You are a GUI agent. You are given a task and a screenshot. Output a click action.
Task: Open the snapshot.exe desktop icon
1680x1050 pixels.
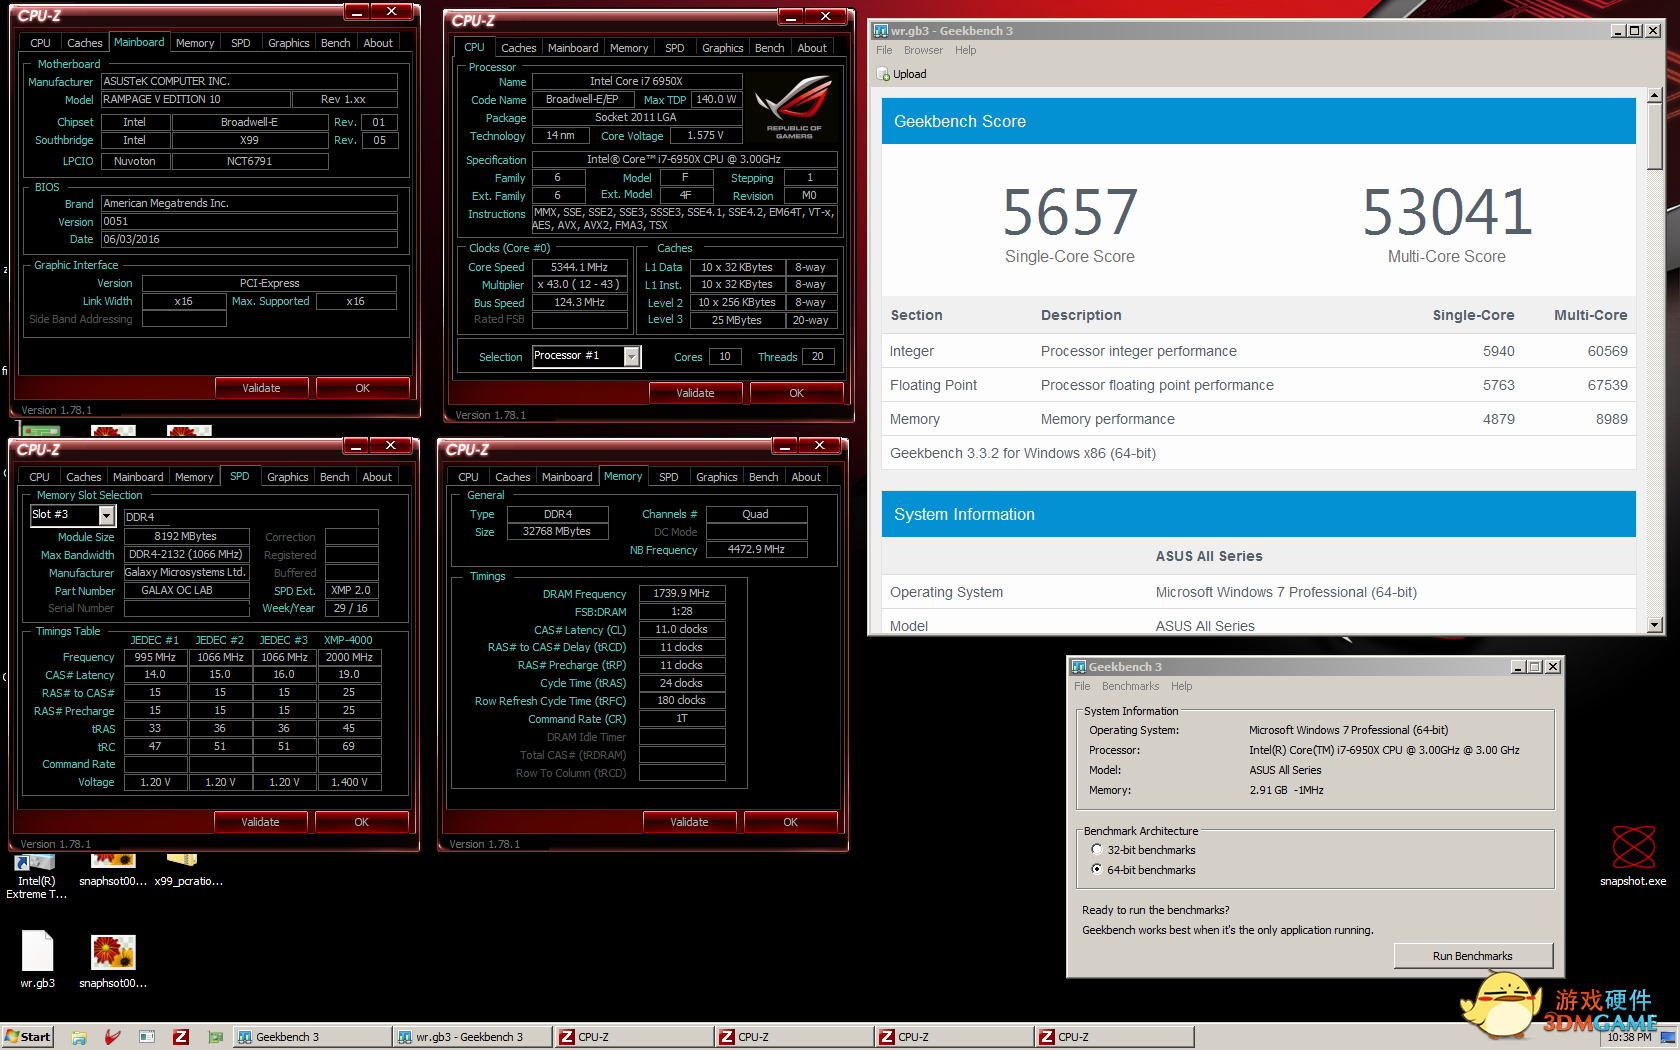(1633, 848)
